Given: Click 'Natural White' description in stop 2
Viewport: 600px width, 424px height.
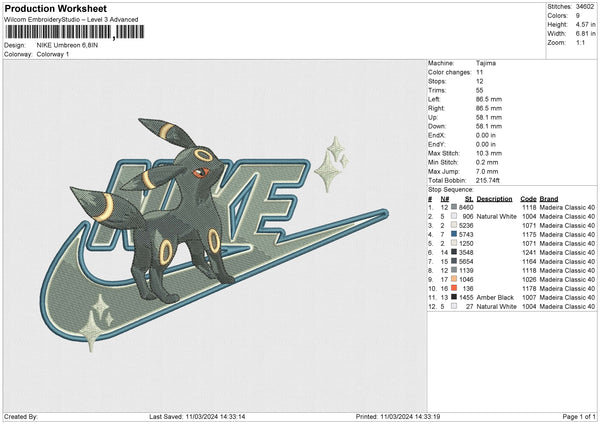Looking at the screenshot, I should click(496, 217).
